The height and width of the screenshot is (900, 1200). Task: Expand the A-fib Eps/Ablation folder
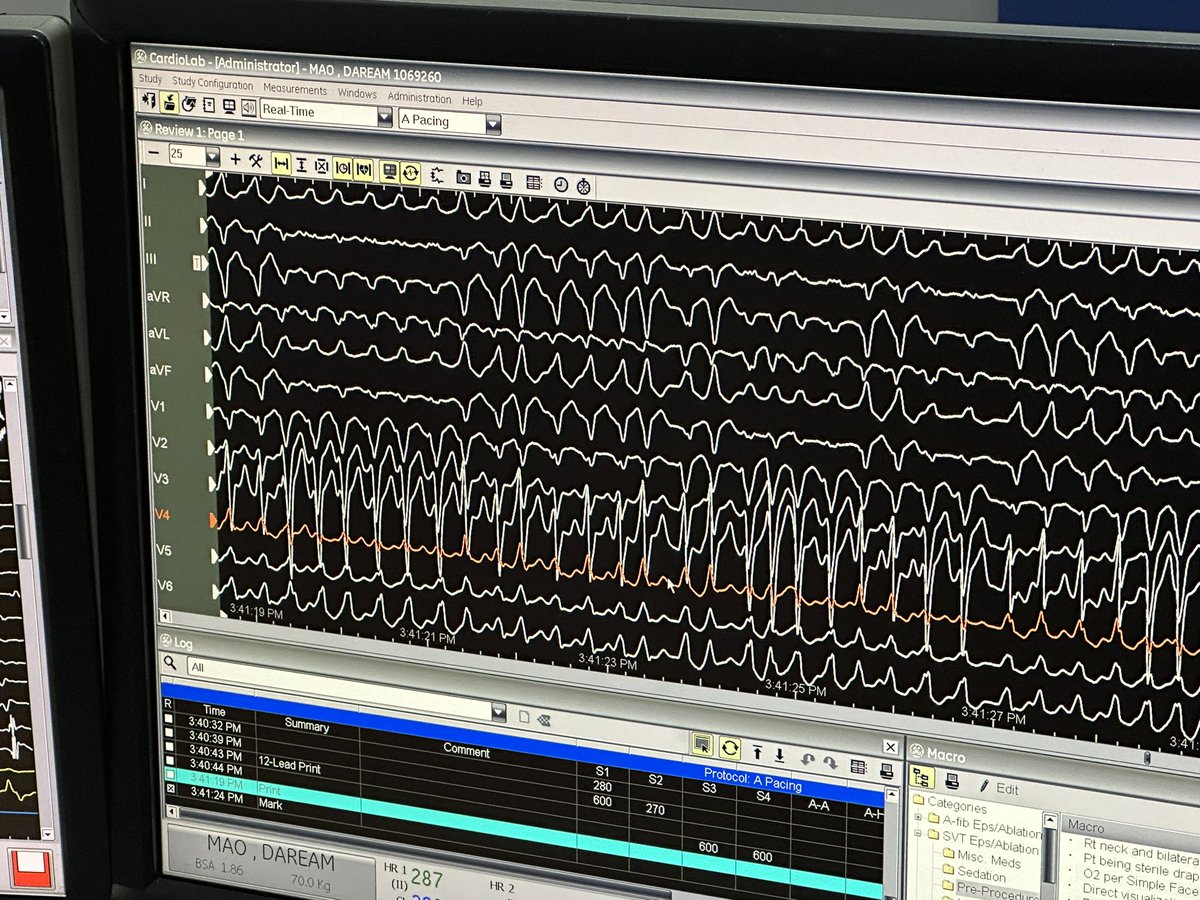[919, 818]
